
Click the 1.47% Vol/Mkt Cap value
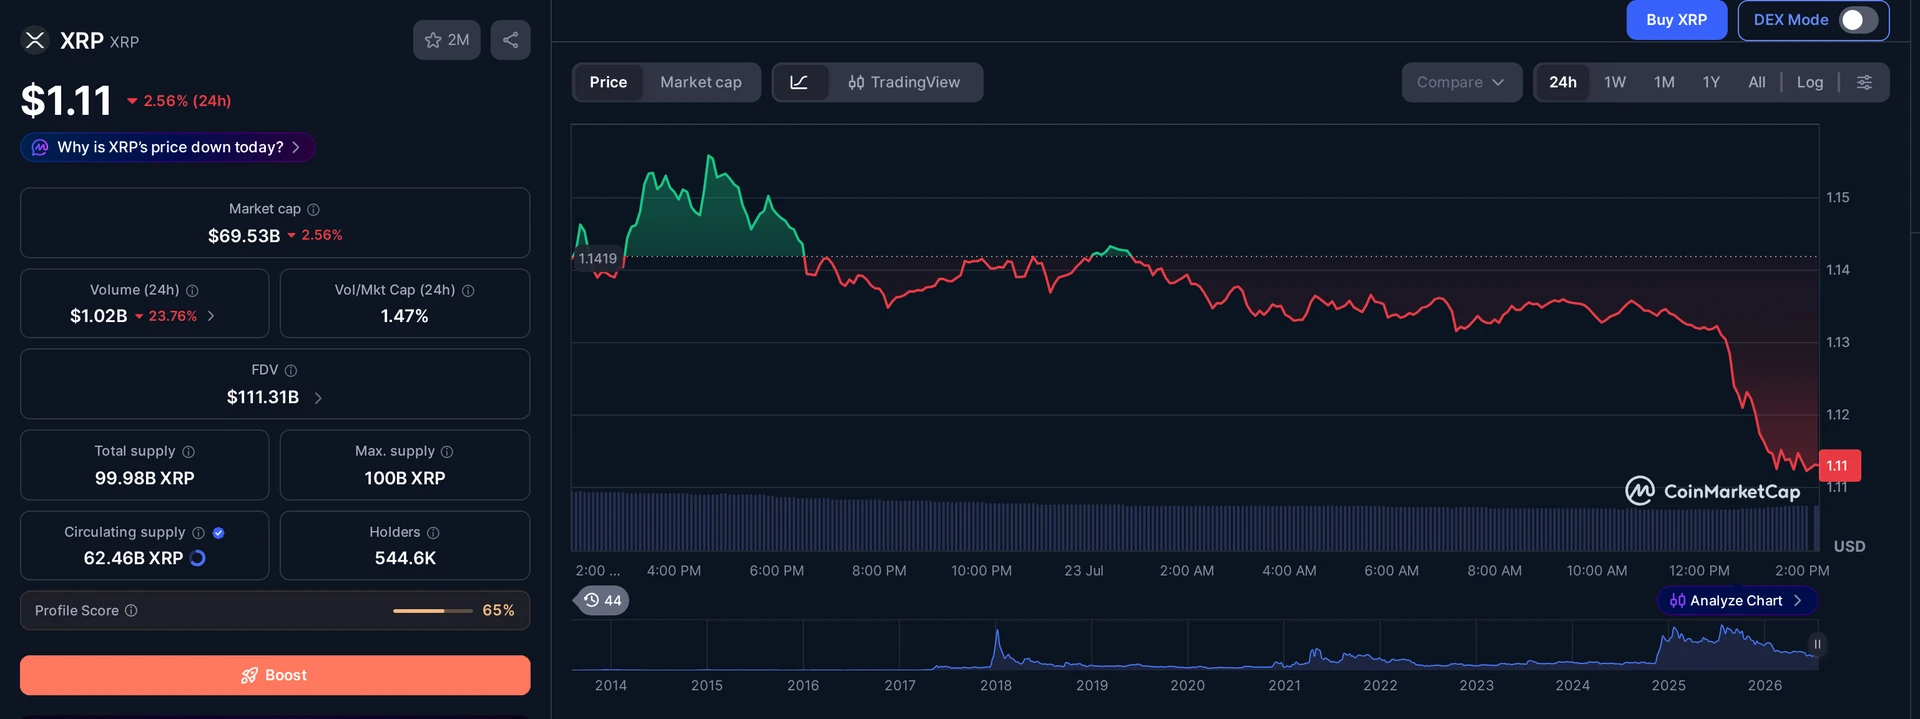point(404,316)
